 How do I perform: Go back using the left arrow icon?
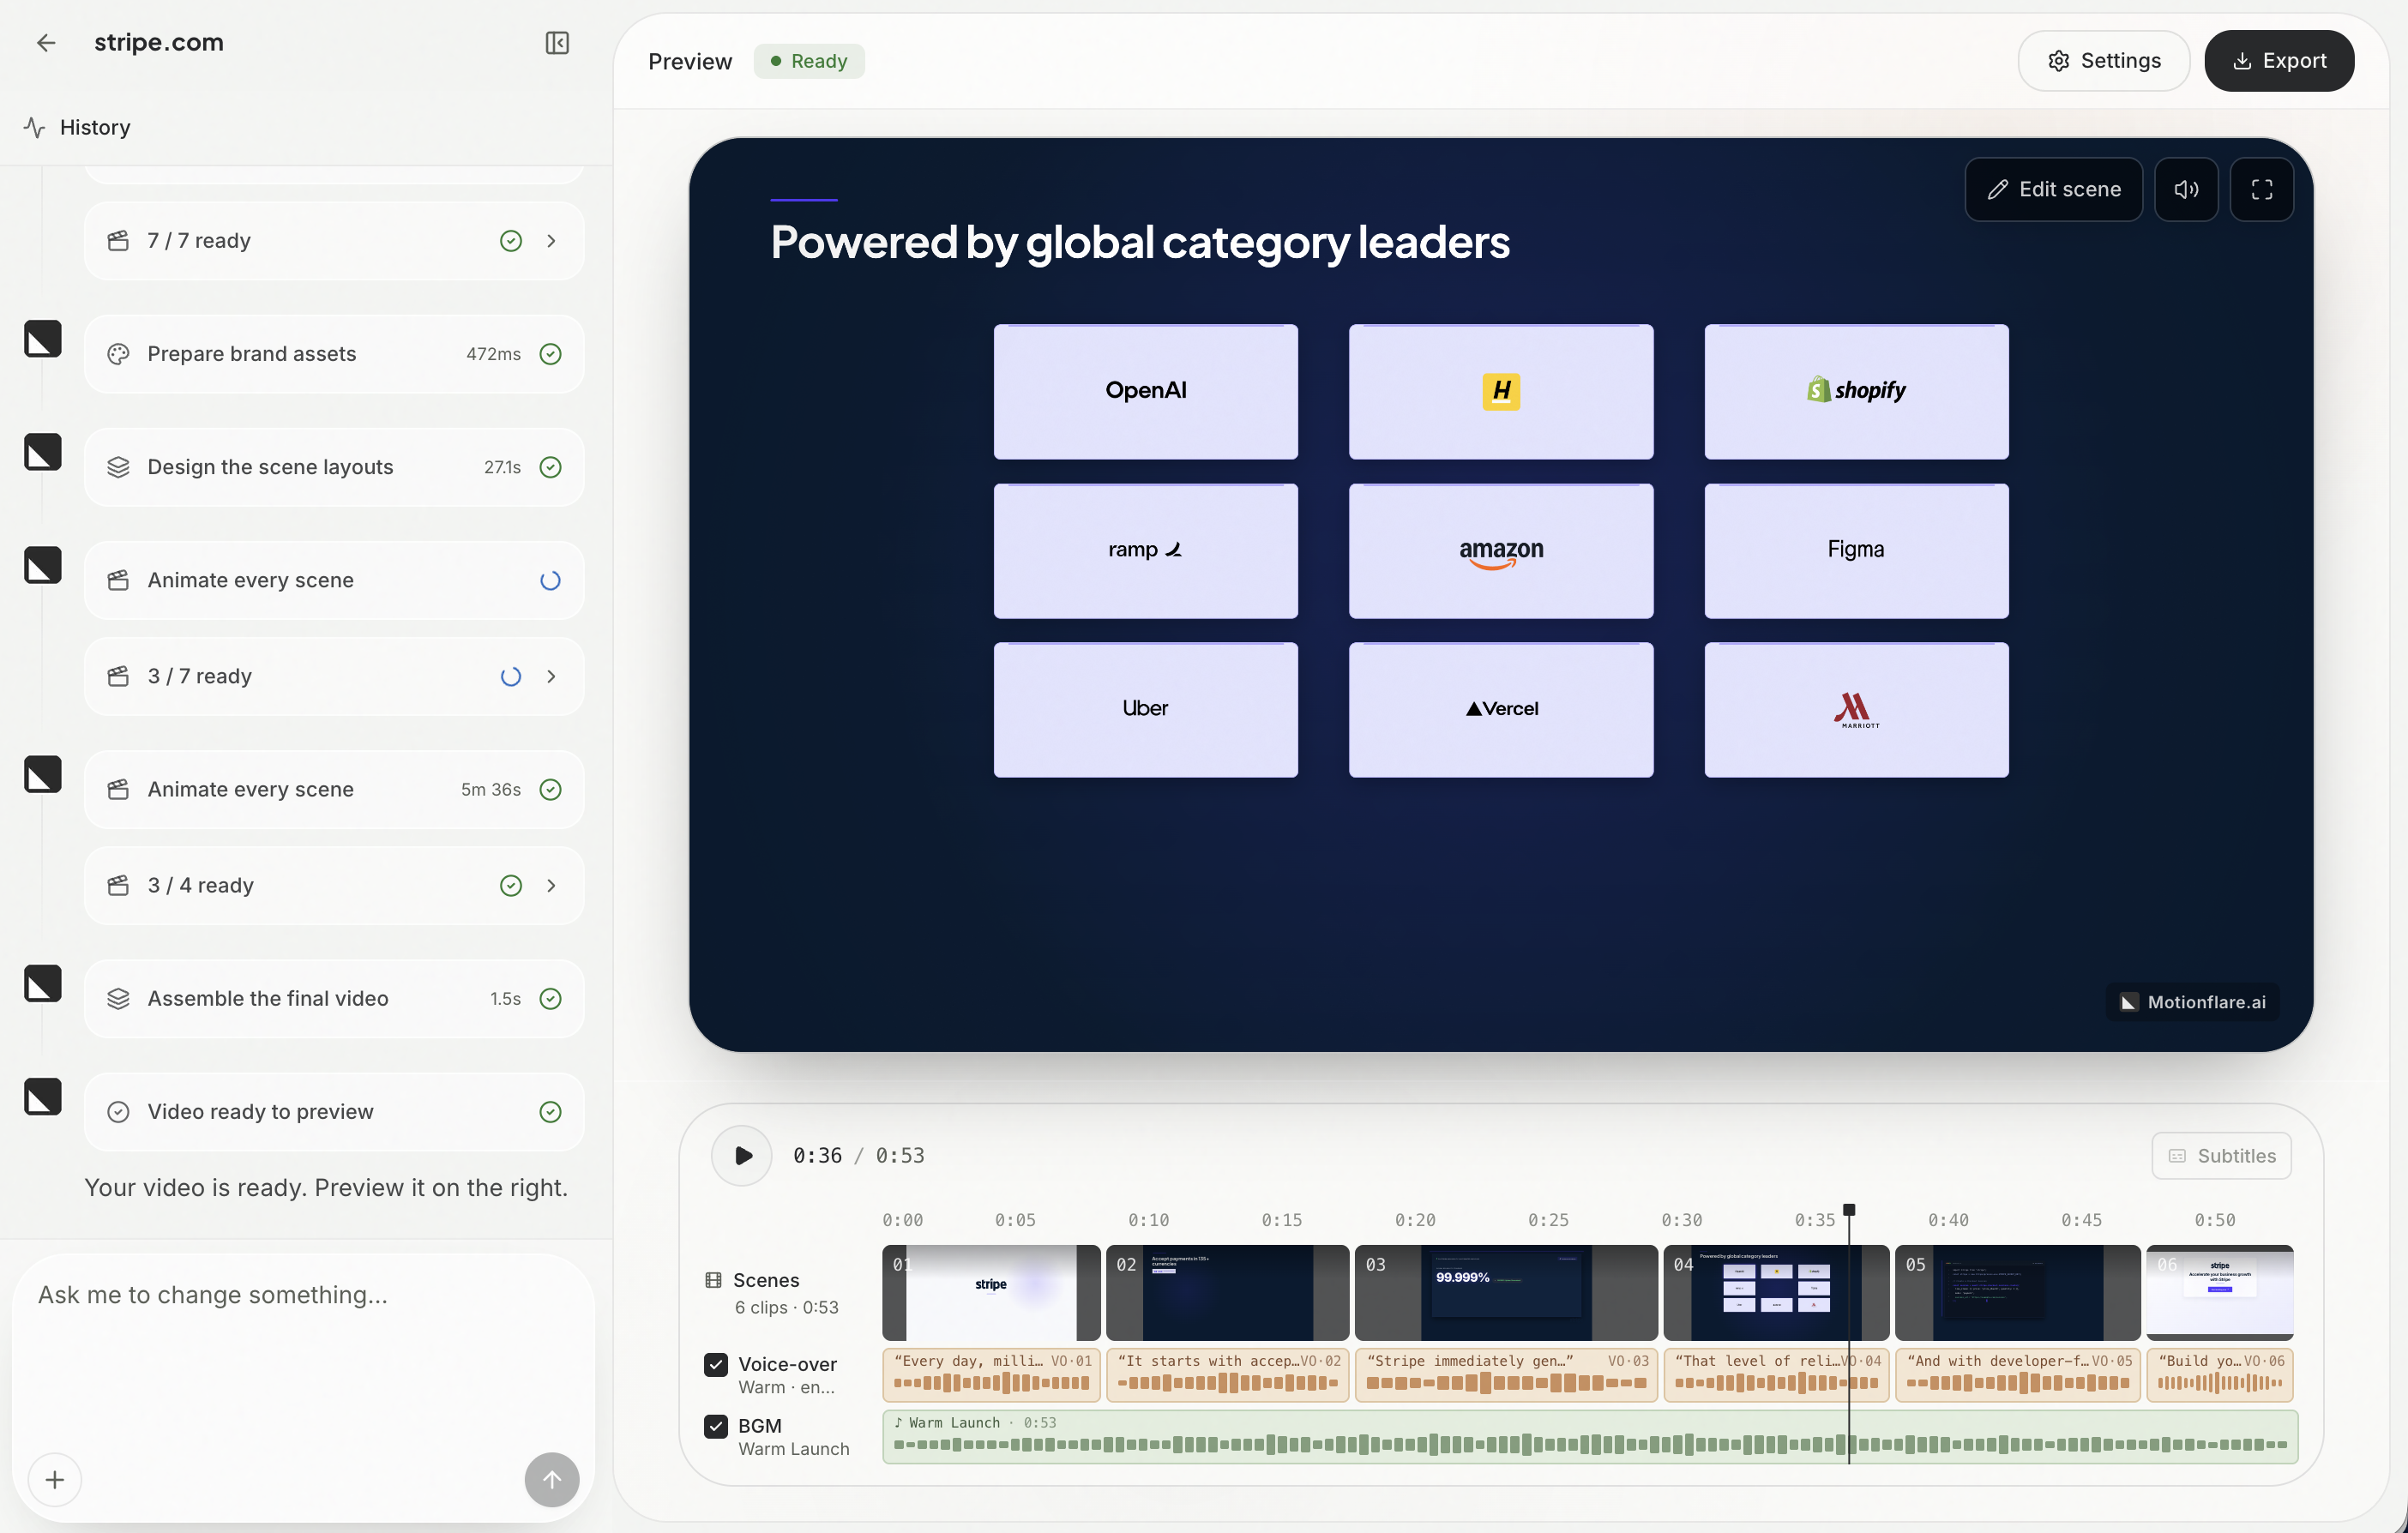46,43
